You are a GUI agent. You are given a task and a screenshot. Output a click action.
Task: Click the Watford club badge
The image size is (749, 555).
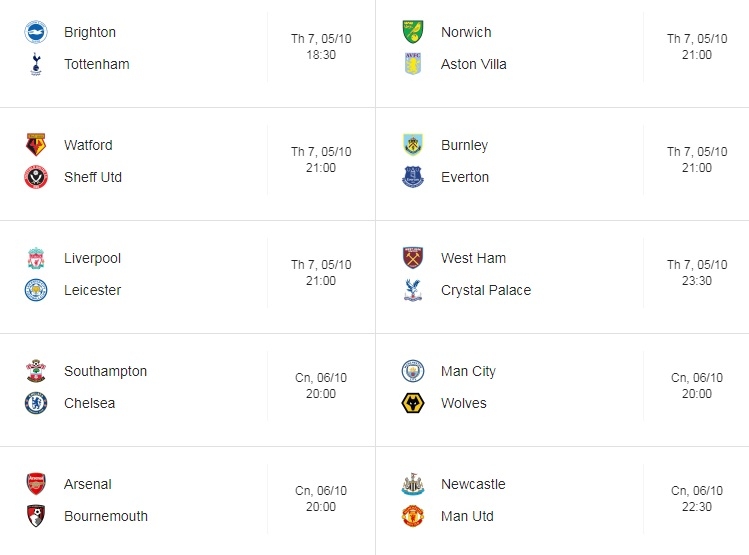click(36, 145)
